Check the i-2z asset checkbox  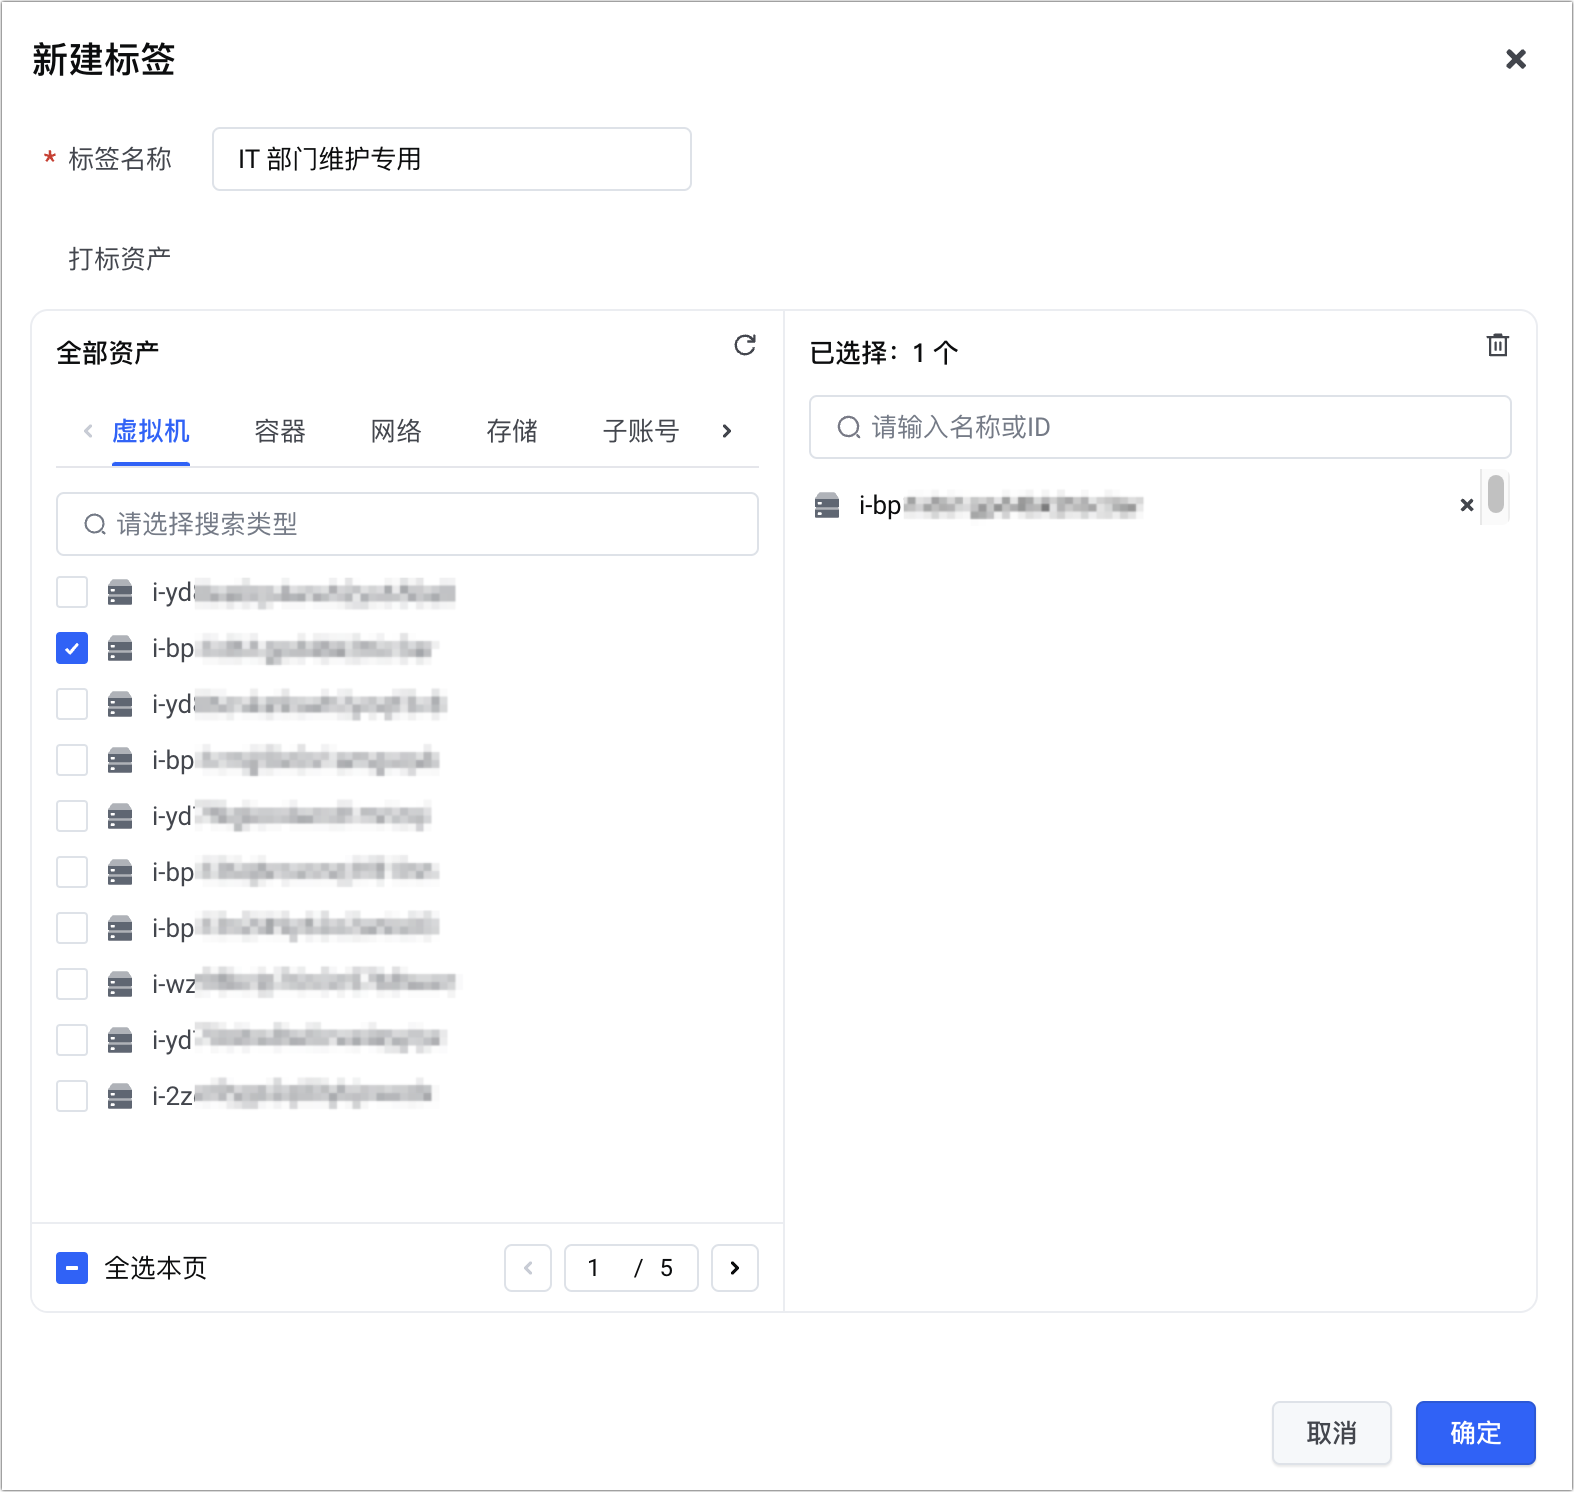click(72, 1096)
